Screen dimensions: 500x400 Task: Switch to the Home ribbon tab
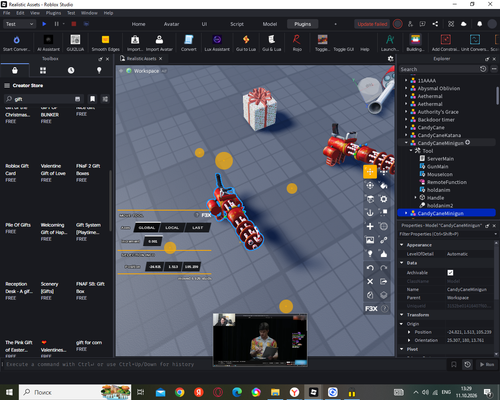click(138, 24)
